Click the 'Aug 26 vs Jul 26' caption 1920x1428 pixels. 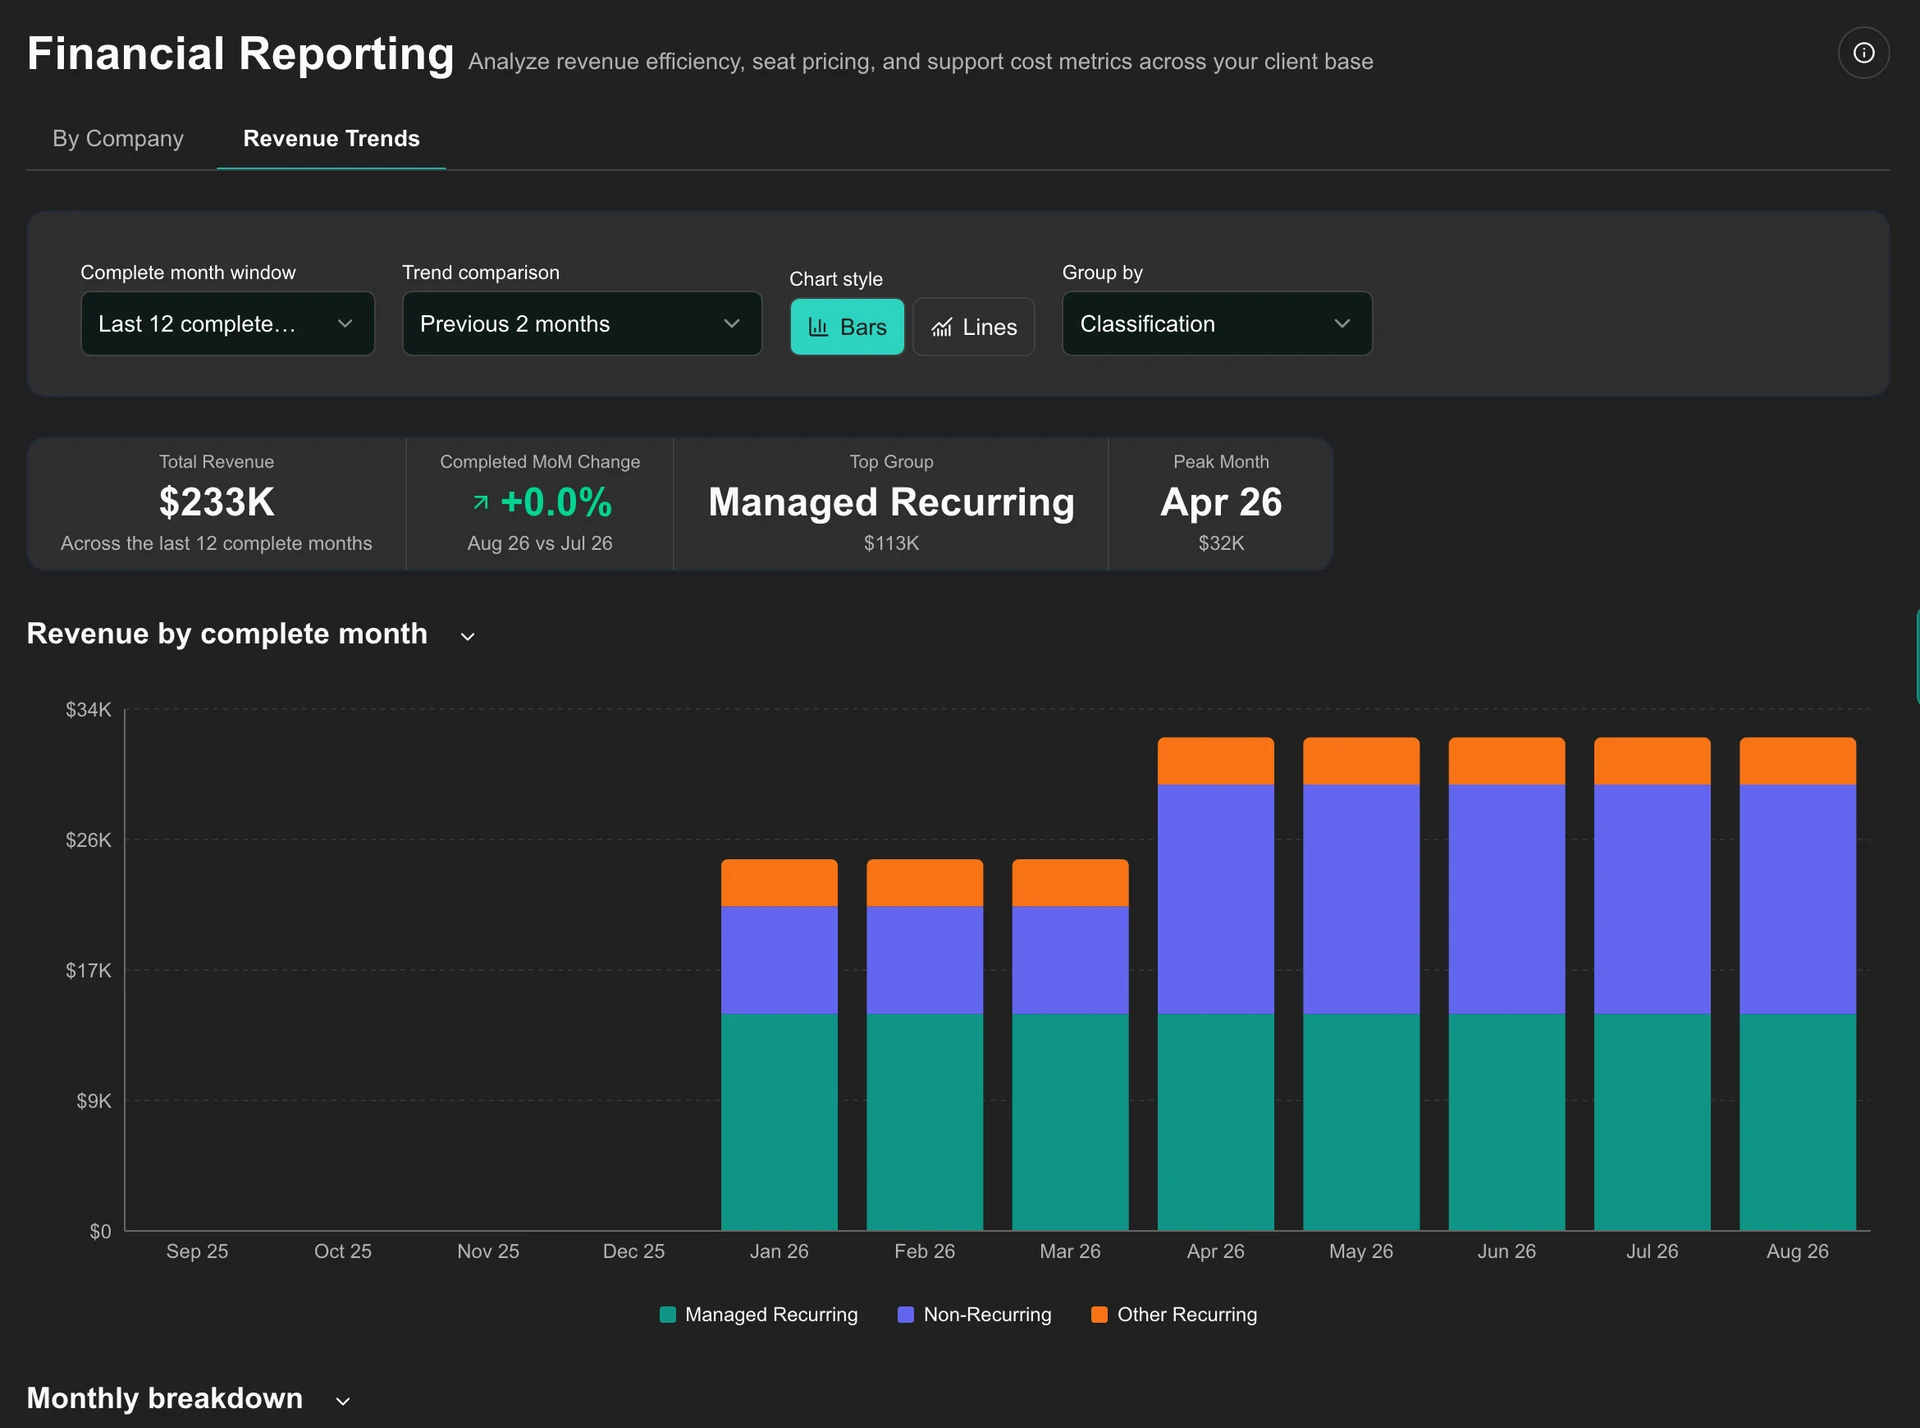coord(540,543)
